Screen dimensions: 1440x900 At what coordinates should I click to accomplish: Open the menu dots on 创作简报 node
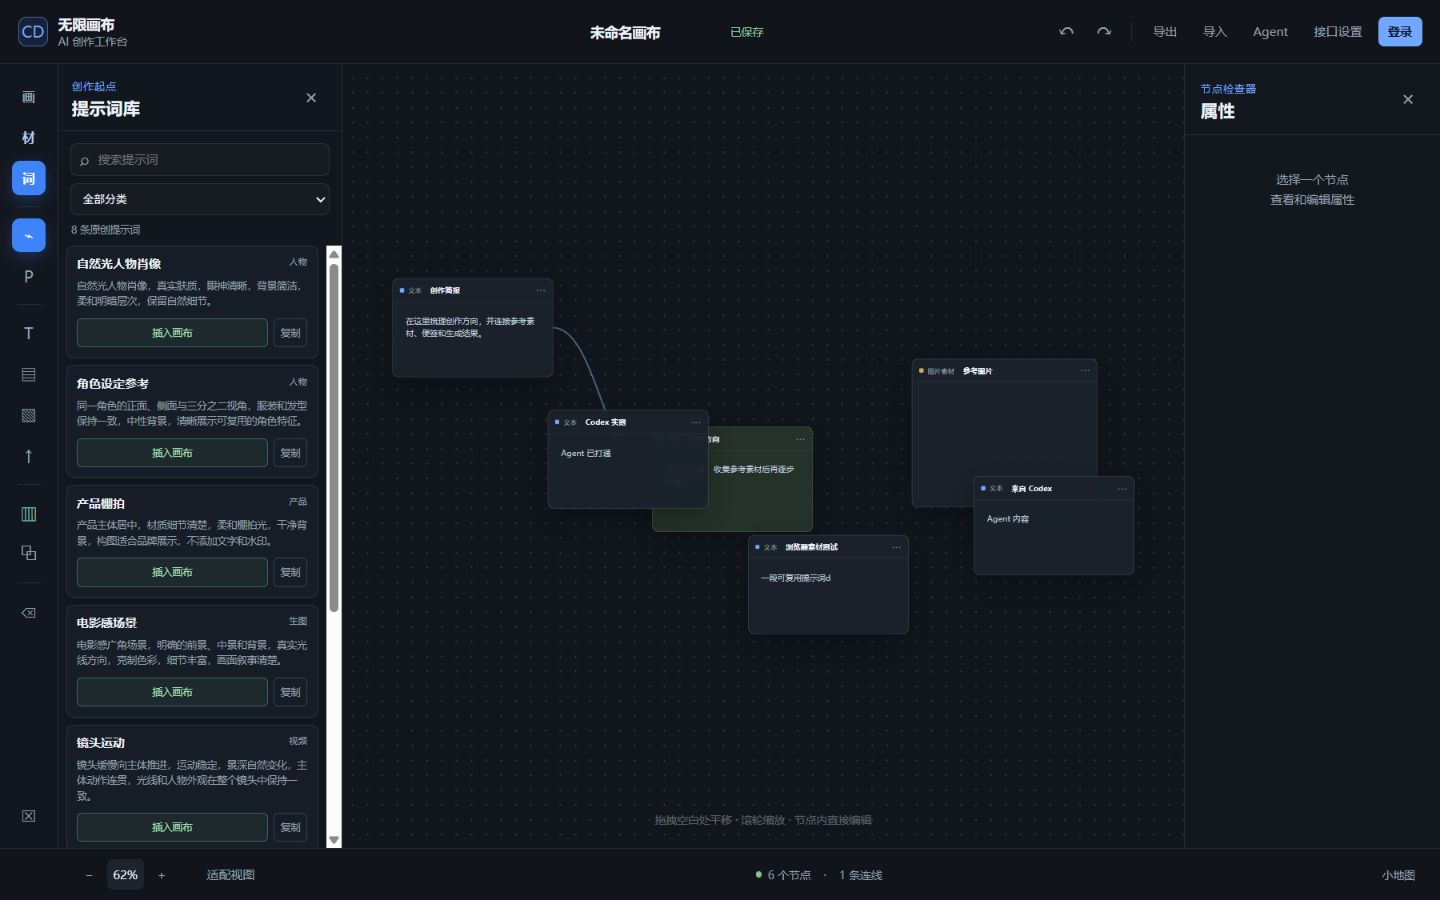coord(541,291)
